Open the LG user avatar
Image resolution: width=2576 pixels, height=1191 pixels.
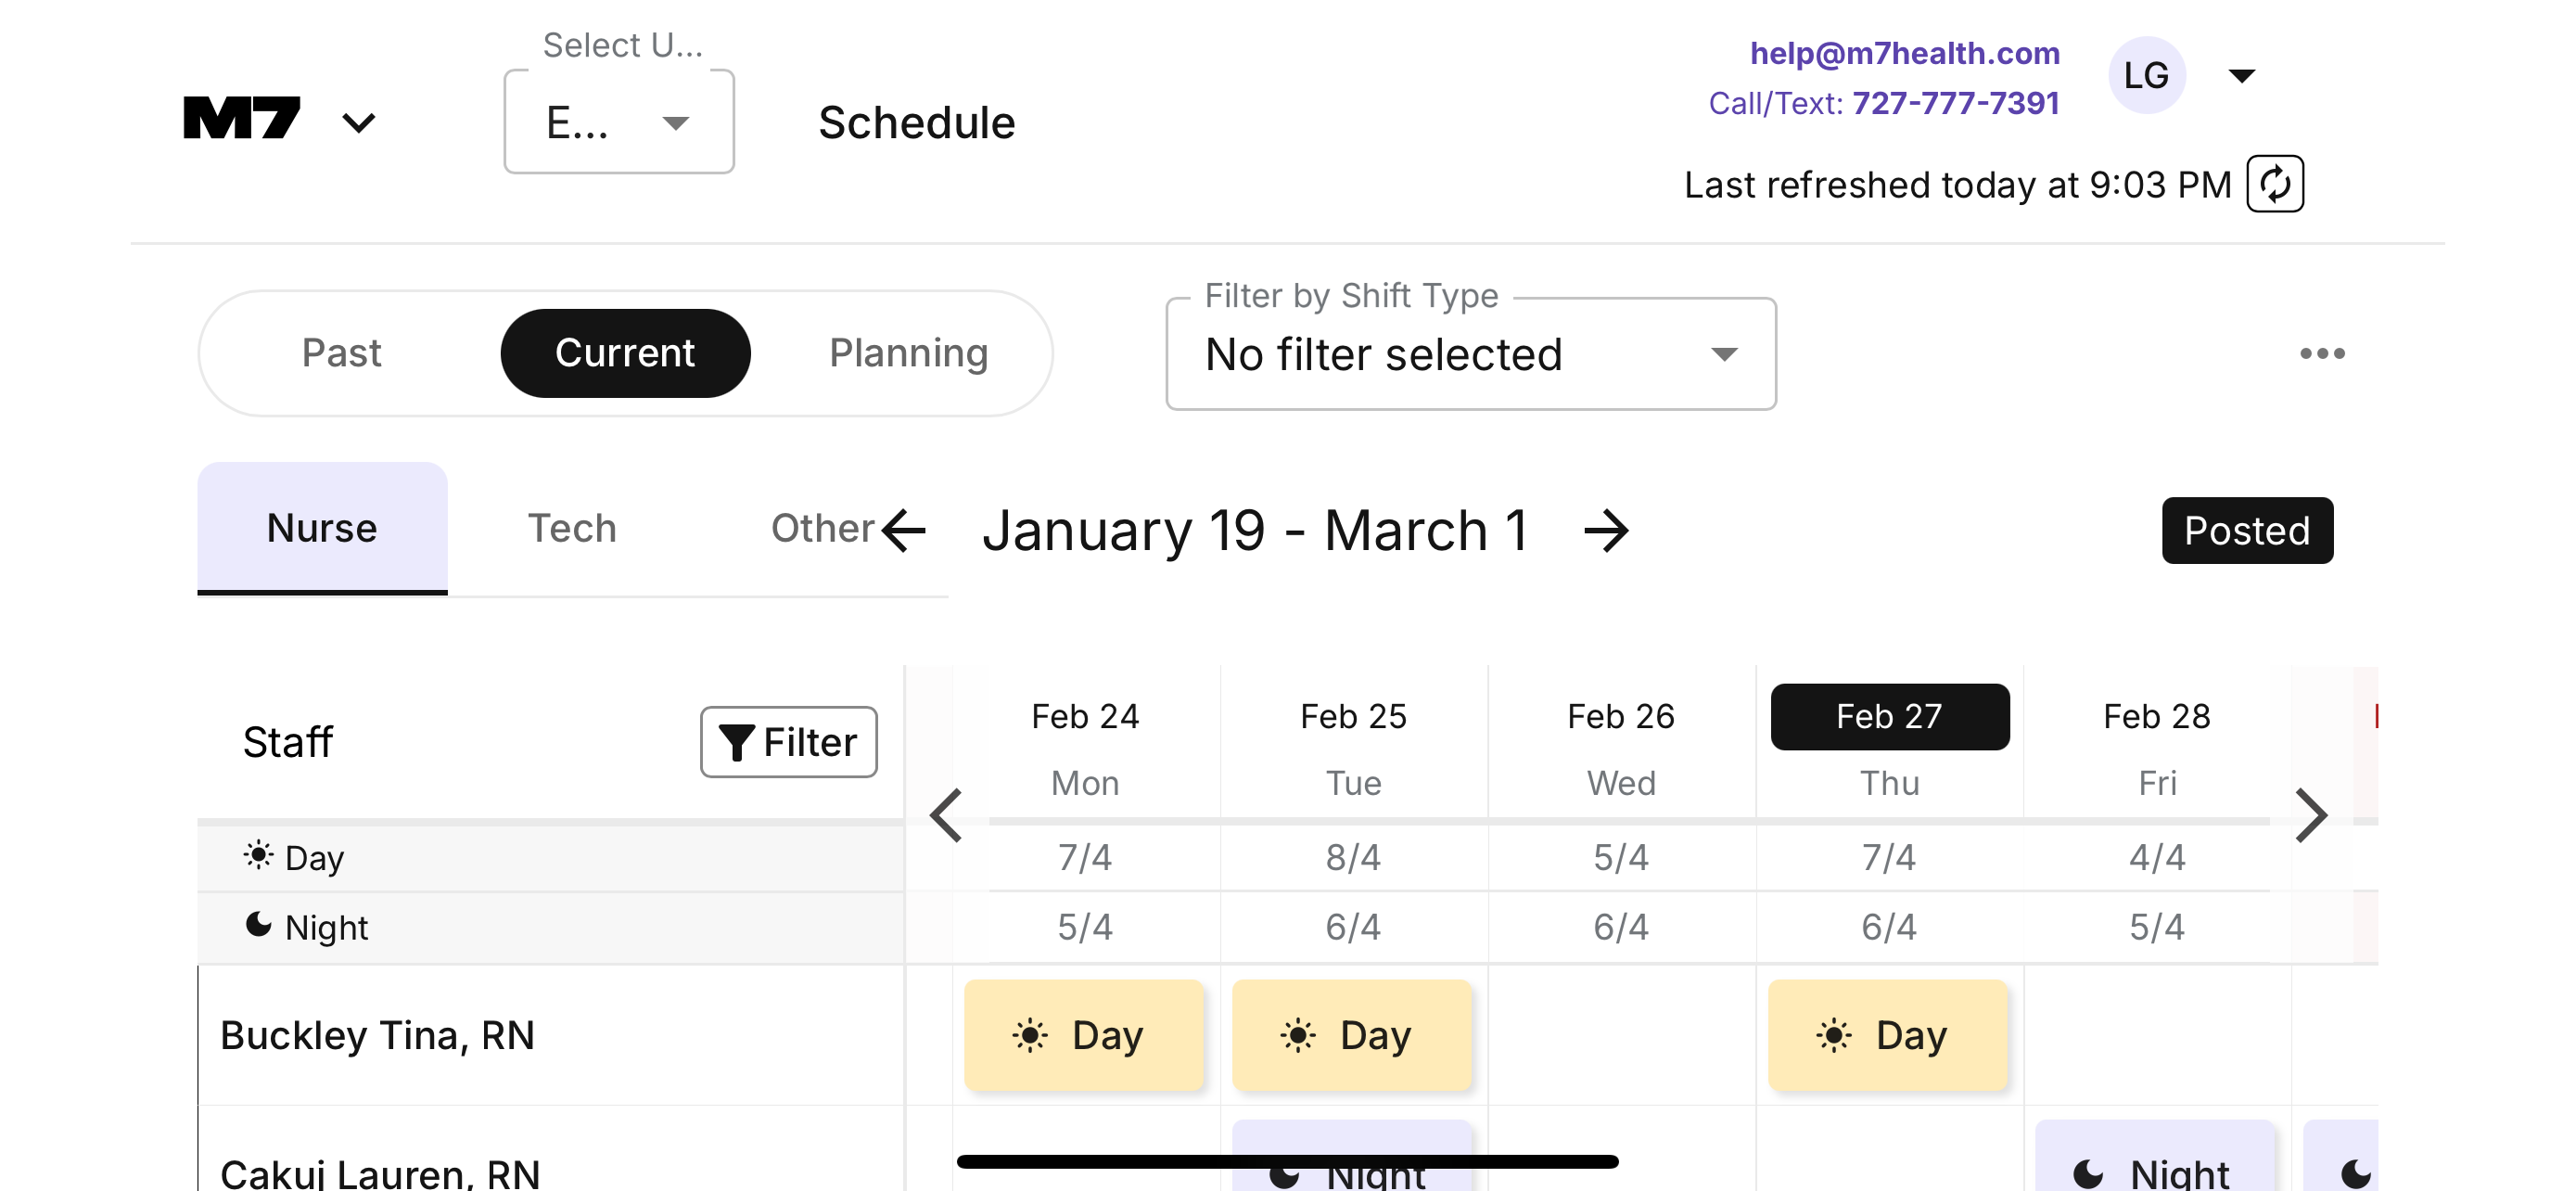pyautogui.click(x=2145, y=75)
